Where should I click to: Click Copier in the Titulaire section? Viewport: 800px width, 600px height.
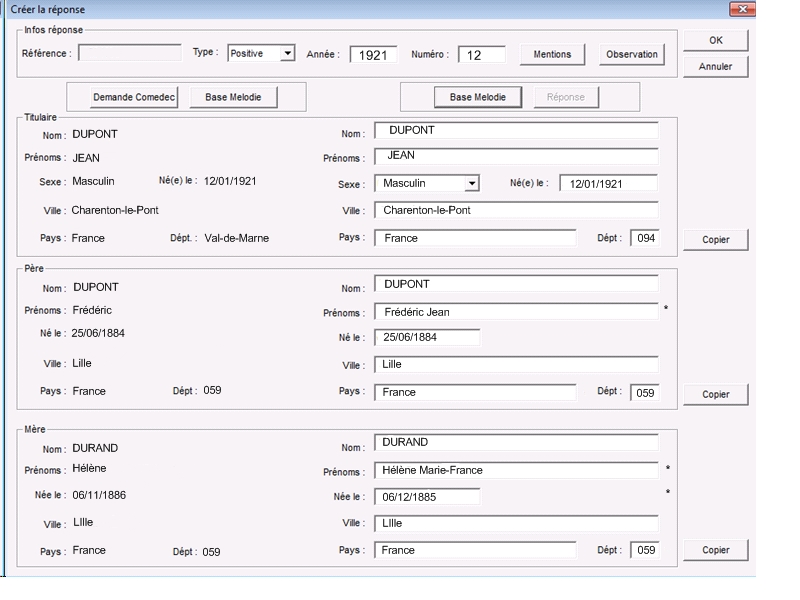coord(715,240)
